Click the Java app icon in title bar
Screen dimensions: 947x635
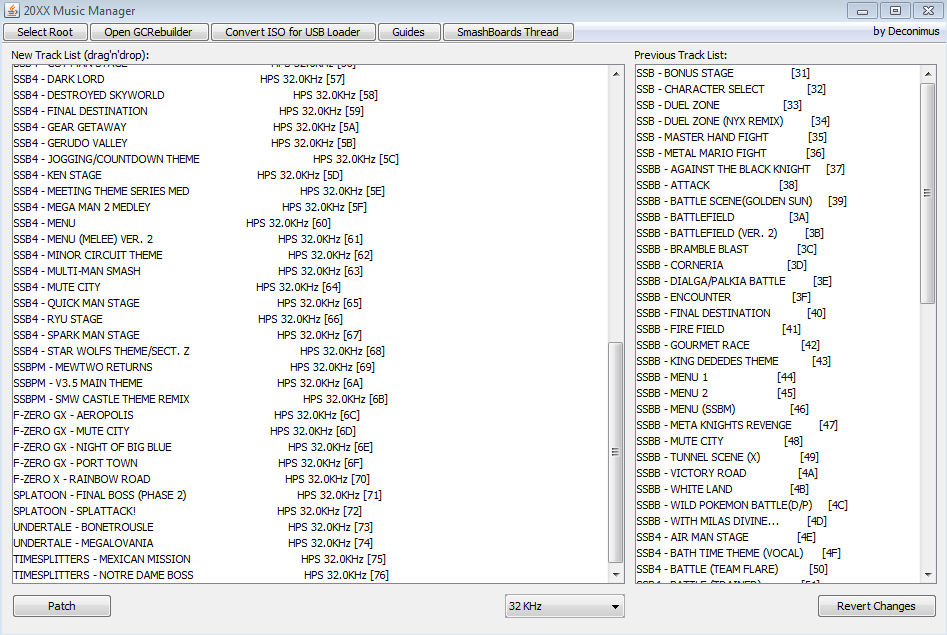pyautogui.click(x=11, y=10)
